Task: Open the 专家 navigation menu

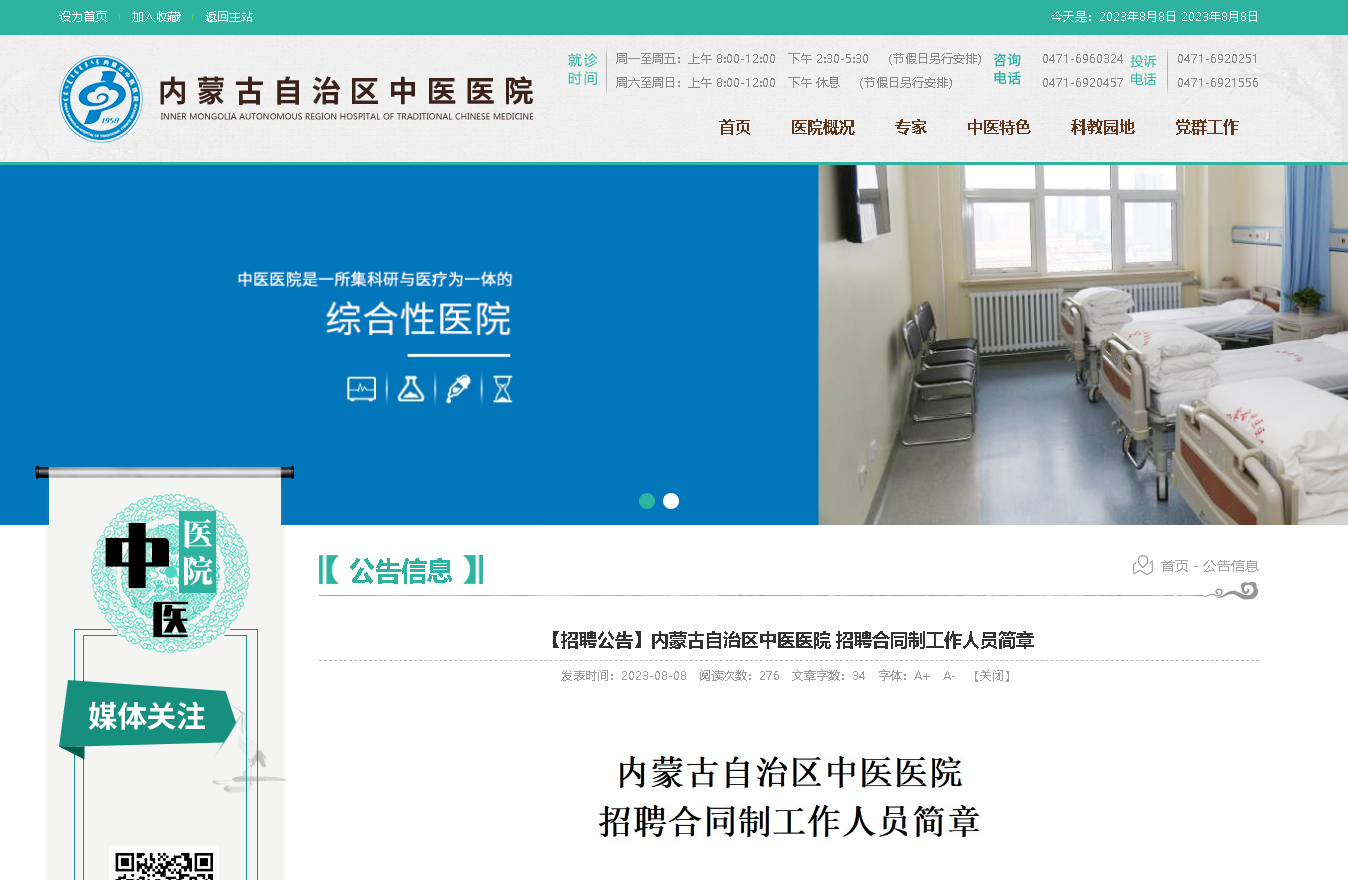Action: (910, 127)
